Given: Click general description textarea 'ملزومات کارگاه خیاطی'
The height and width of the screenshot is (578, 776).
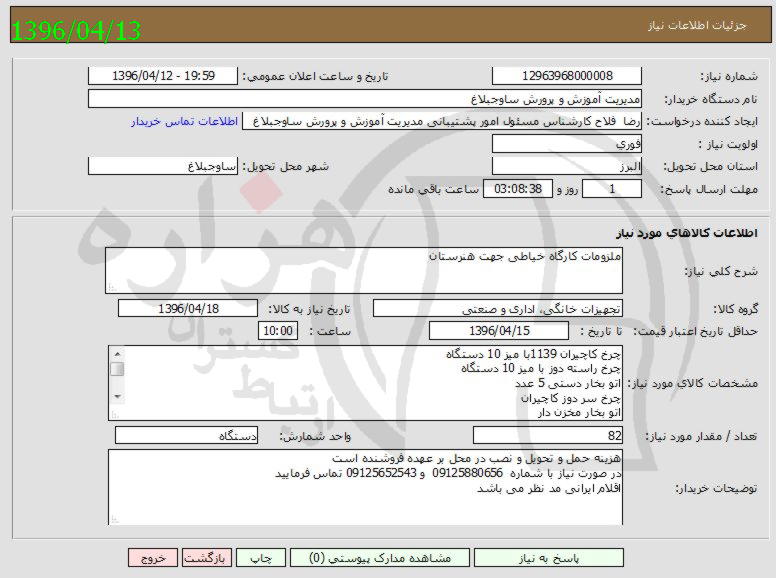Looking at the screenshot, I should tap(364, 271).
